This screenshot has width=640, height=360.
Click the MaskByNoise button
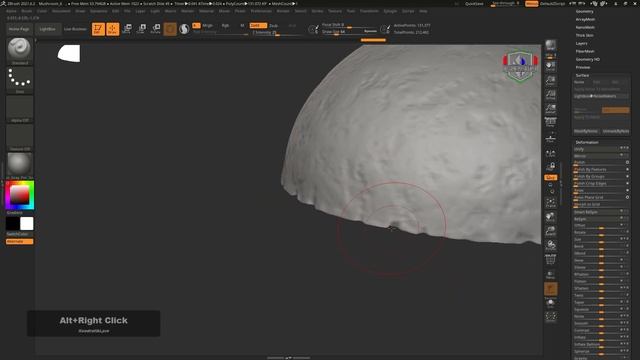pyautogui.click(x=586, y=131)
